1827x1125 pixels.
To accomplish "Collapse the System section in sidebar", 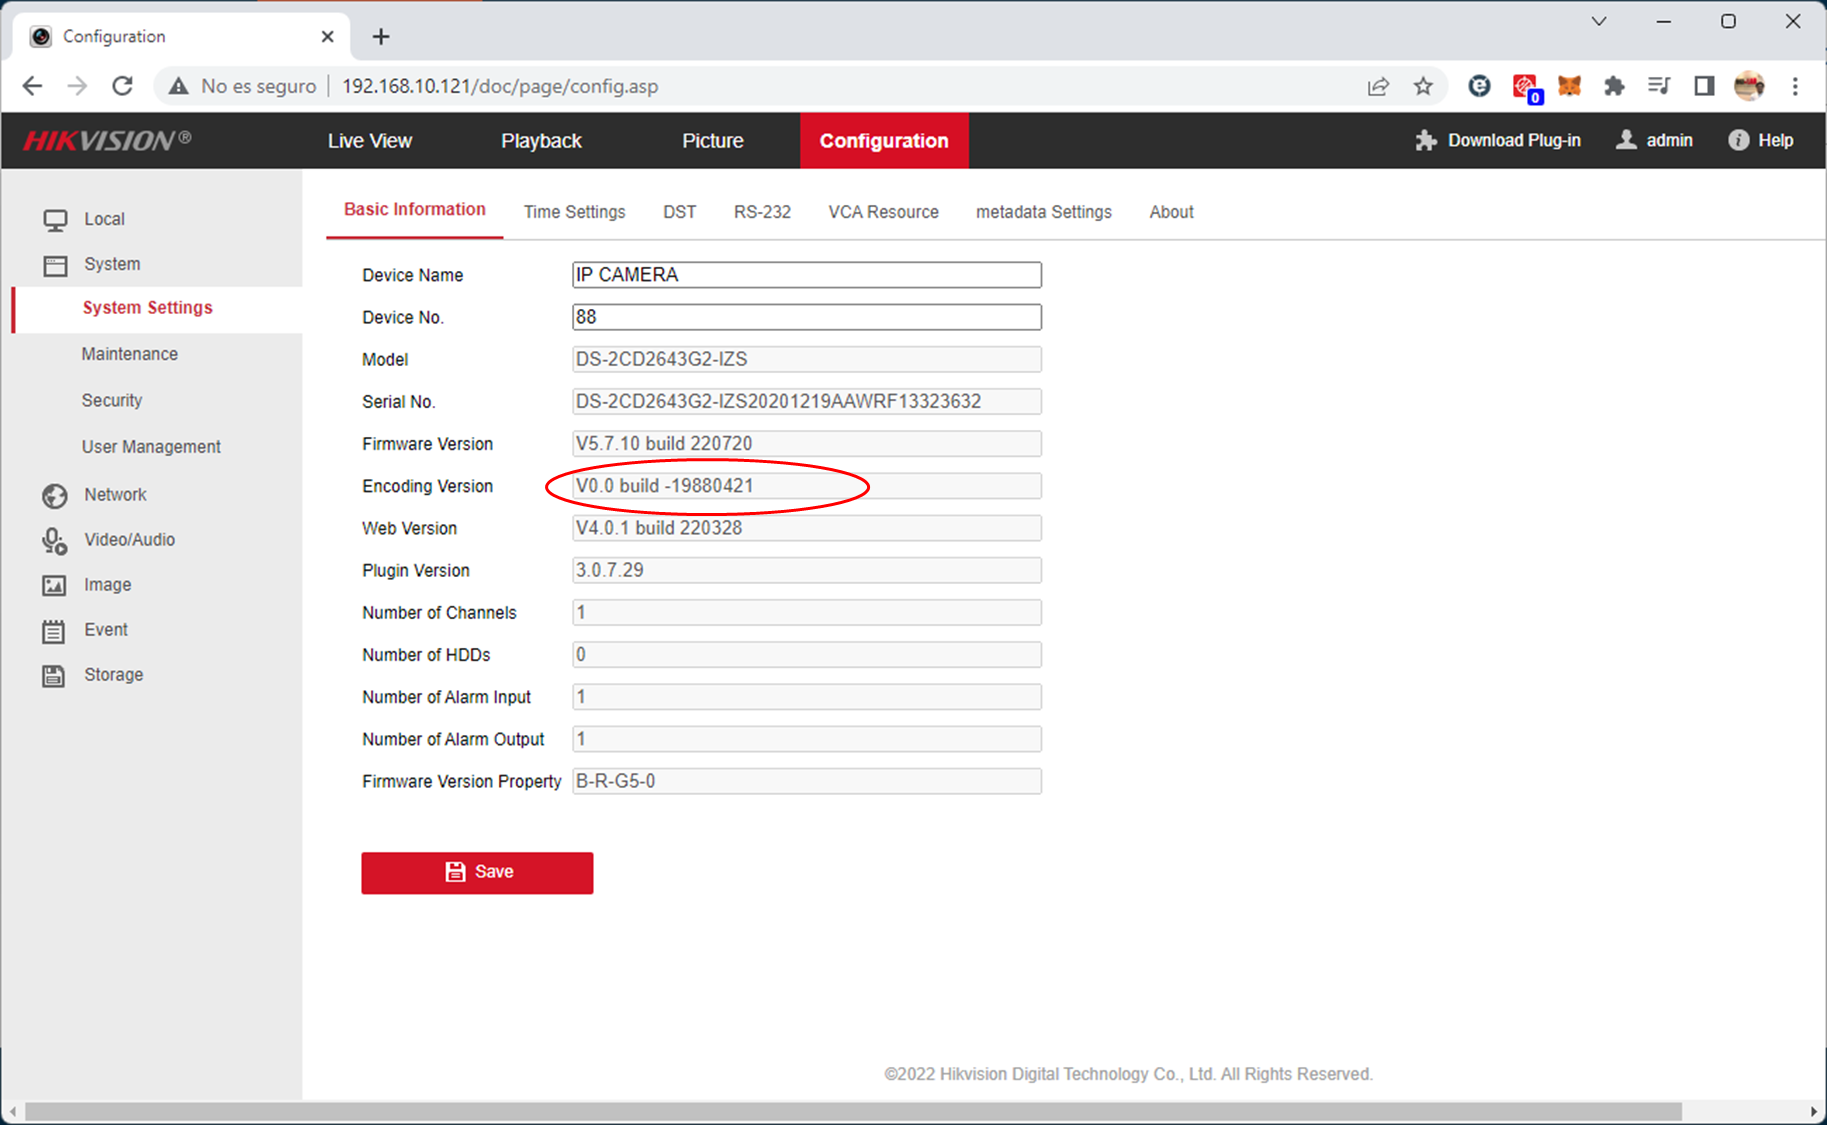I will [111, 264].
